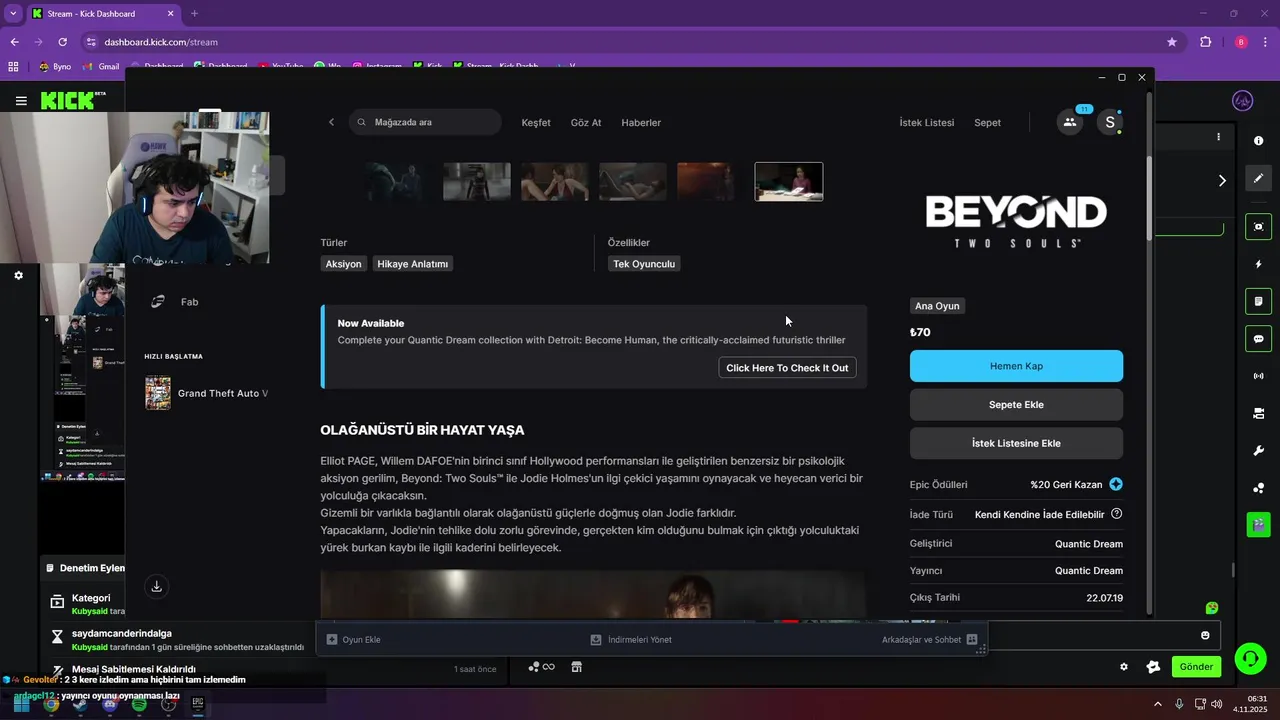Click Hikaye Anlatımı genre tag
The image size is (1280, 720).
point(413,264)
